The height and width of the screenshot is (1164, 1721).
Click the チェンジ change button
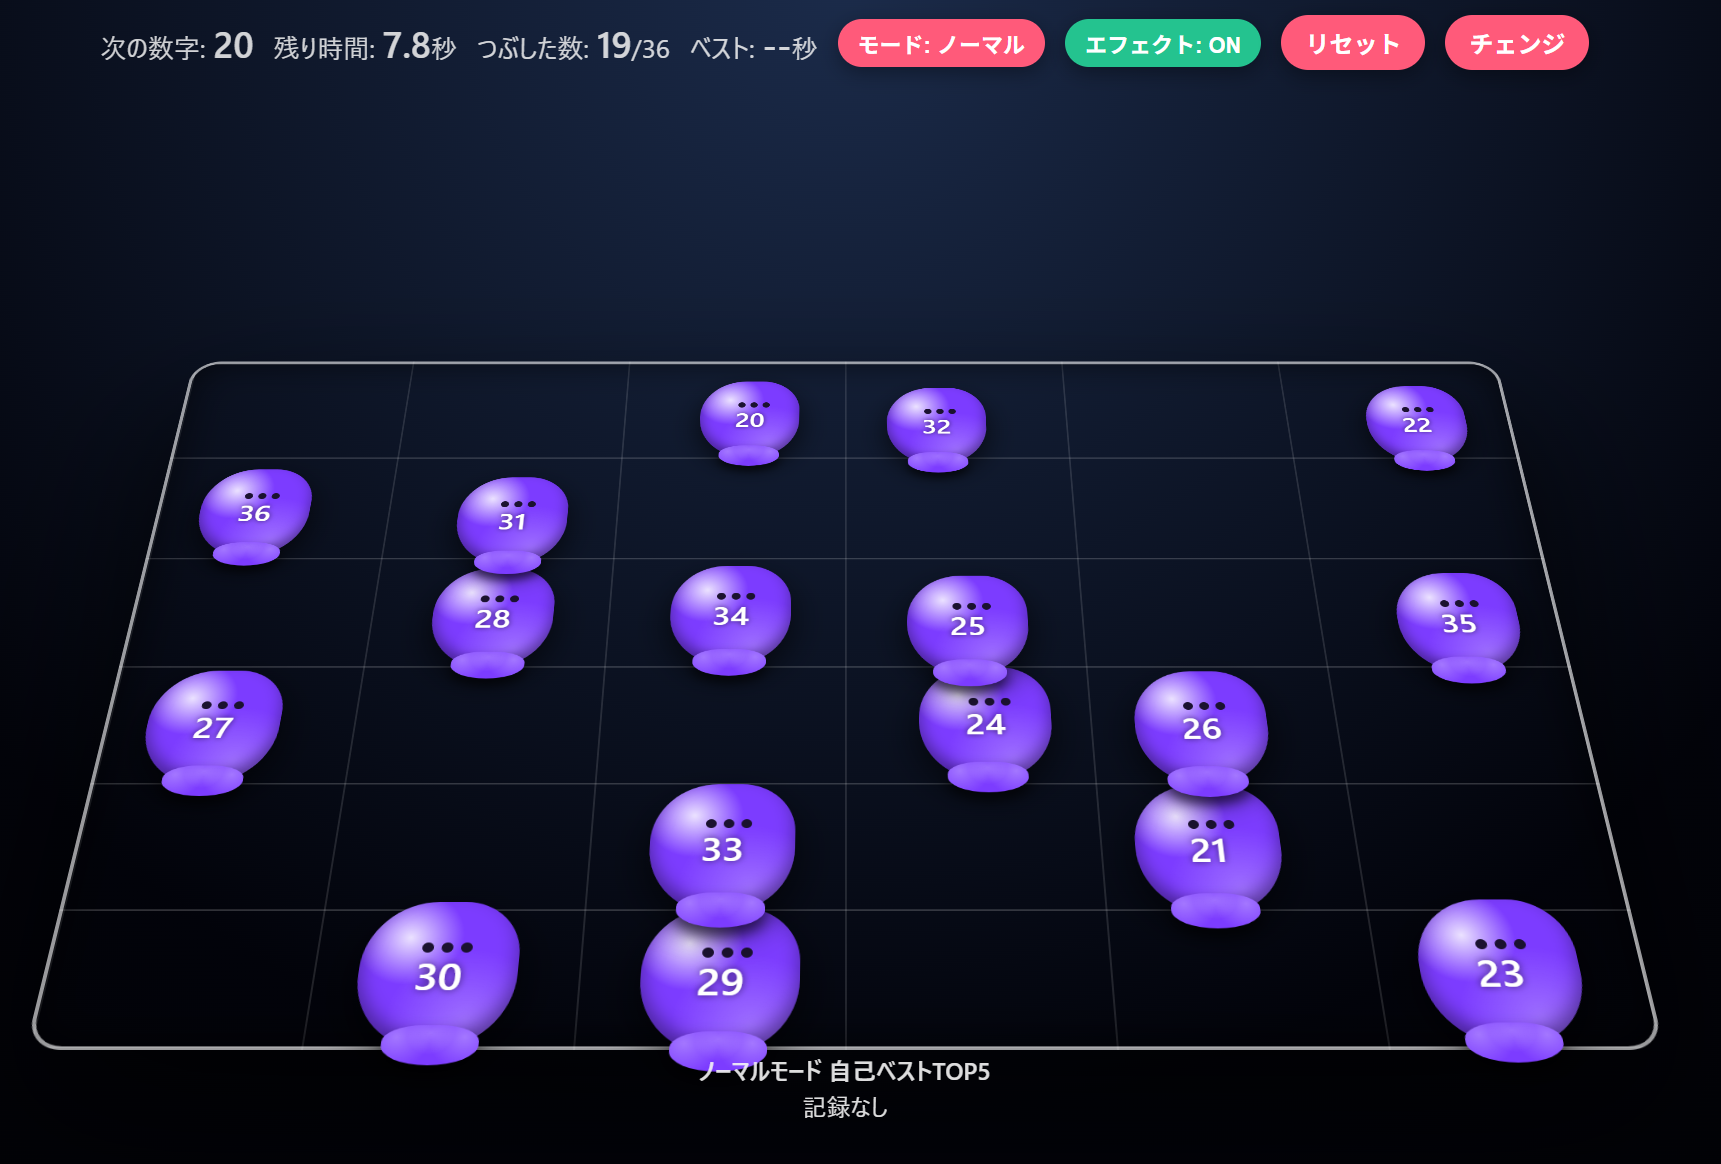pyautogui.click(x=1517, y=43)
